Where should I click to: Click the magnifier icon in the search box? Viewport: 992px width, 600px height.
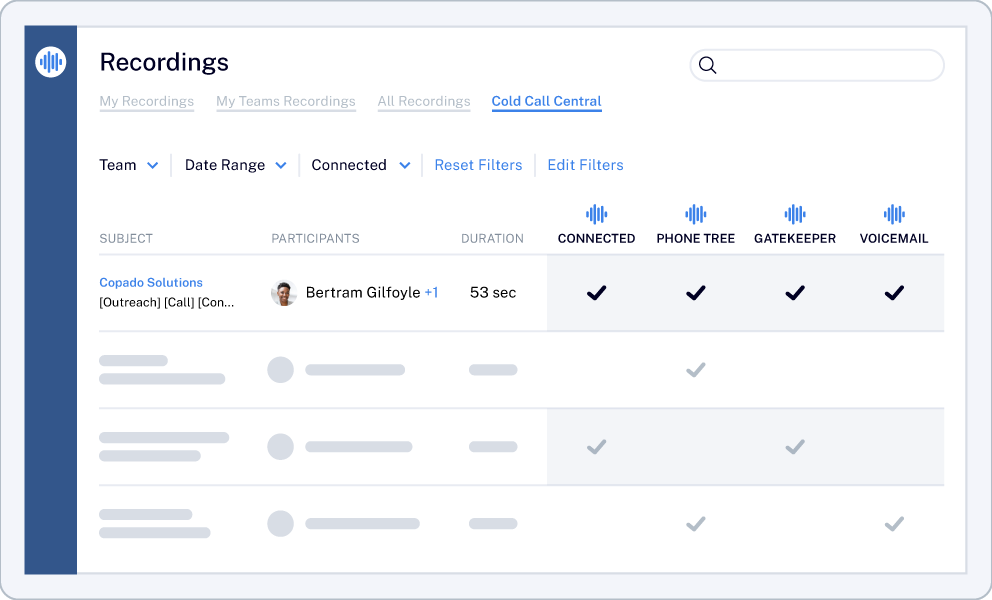pyautogui.click(x=707, y=65)
